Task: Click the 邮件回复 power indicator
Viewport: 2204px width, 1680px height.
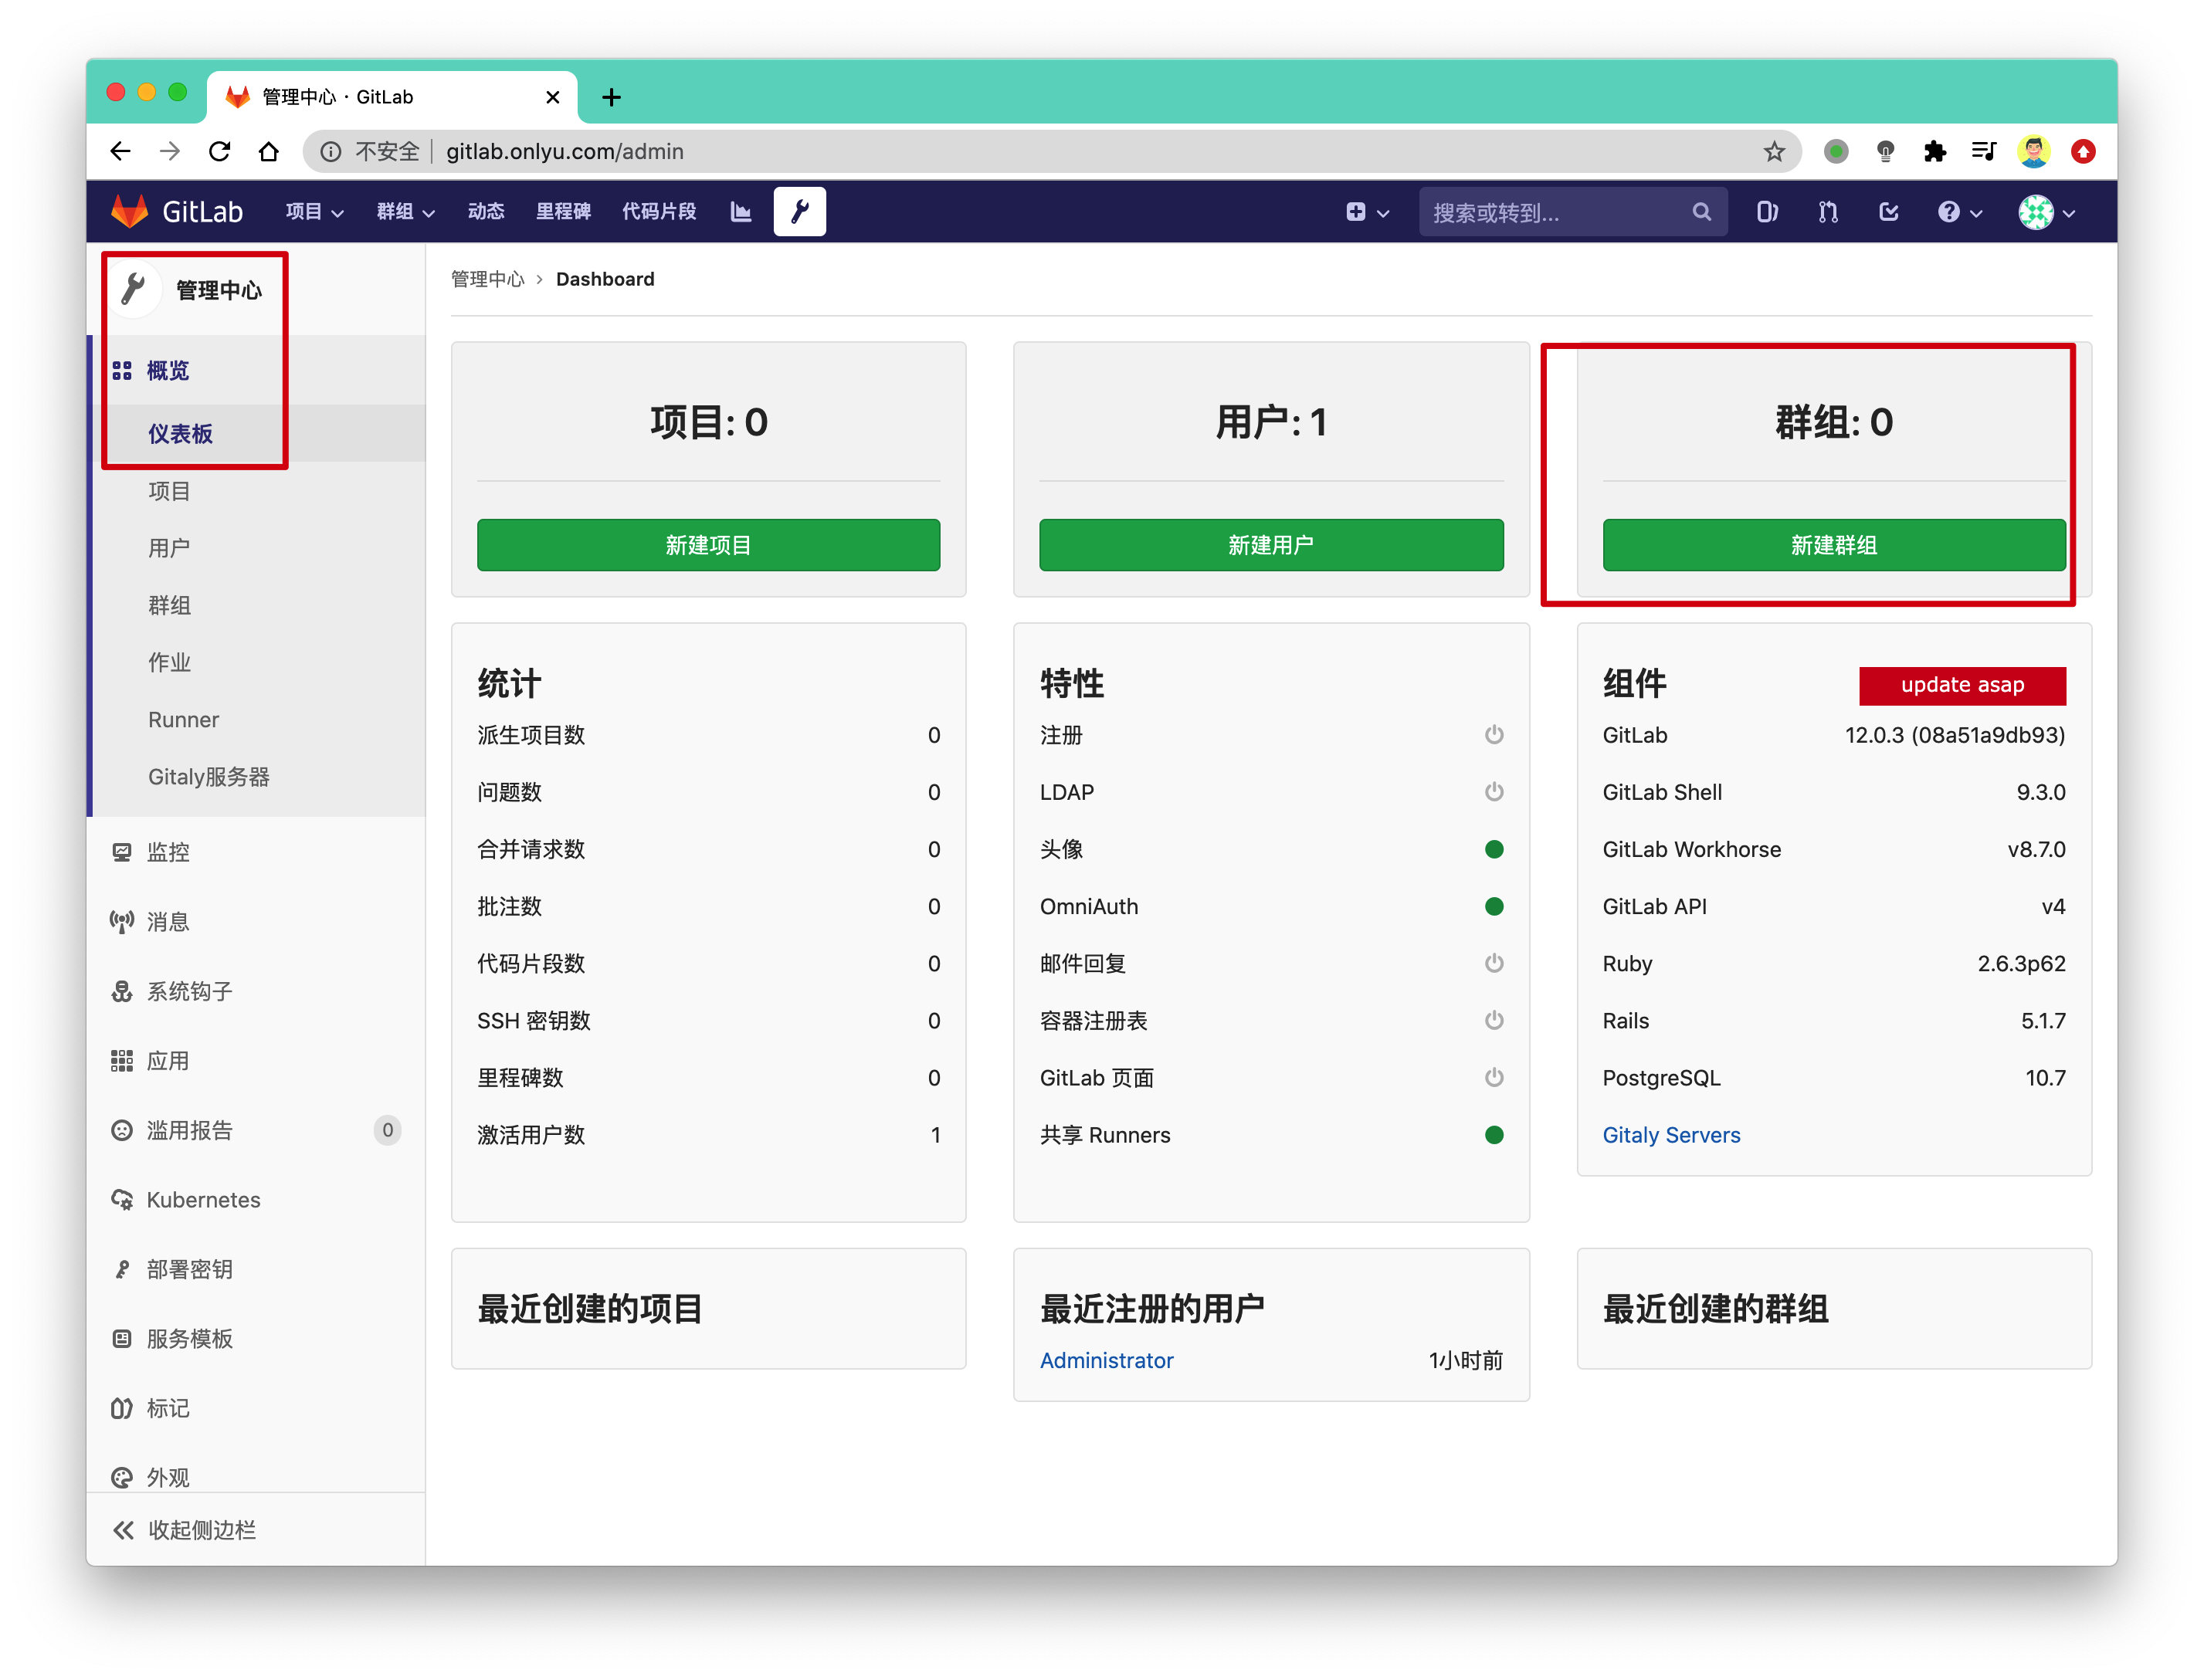Action: pos(1494,963)
